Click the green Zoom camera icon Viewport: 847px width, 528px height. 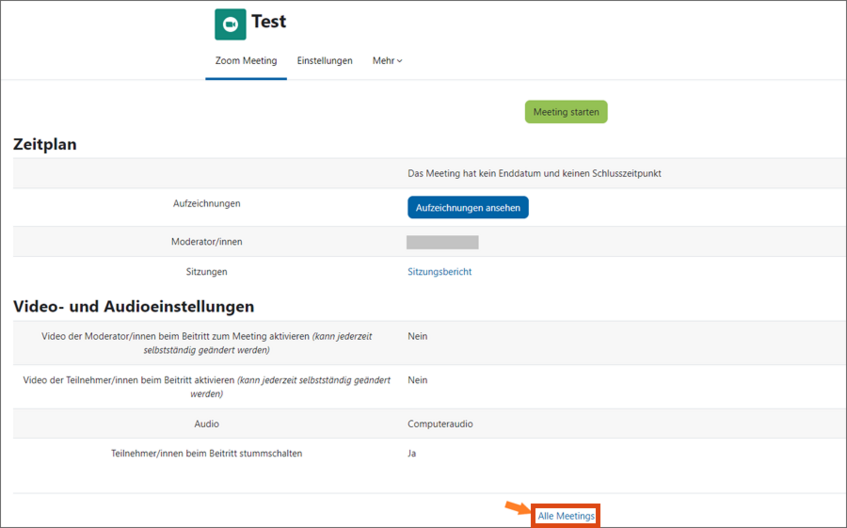pyautogui.click(x=230, y=24)
